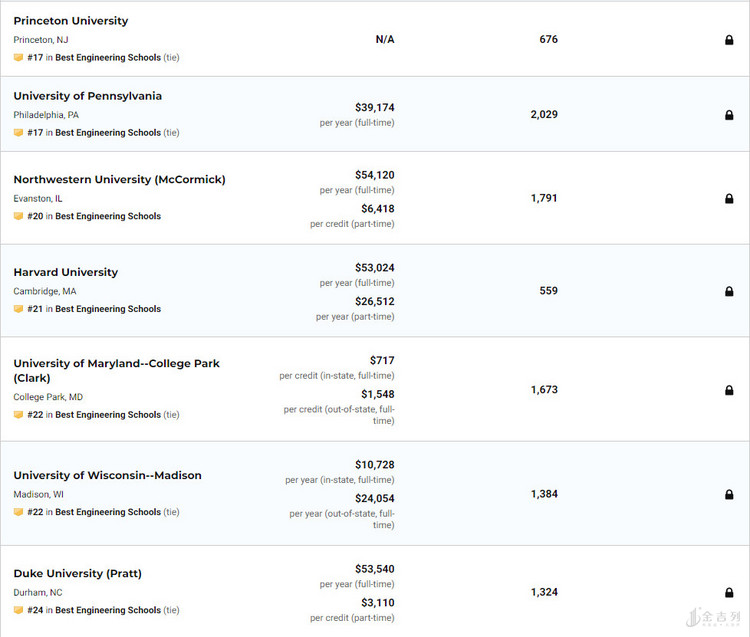The image size is (750, 637).
Task: Select the Harvard University title link
Action: pos(65,272)
